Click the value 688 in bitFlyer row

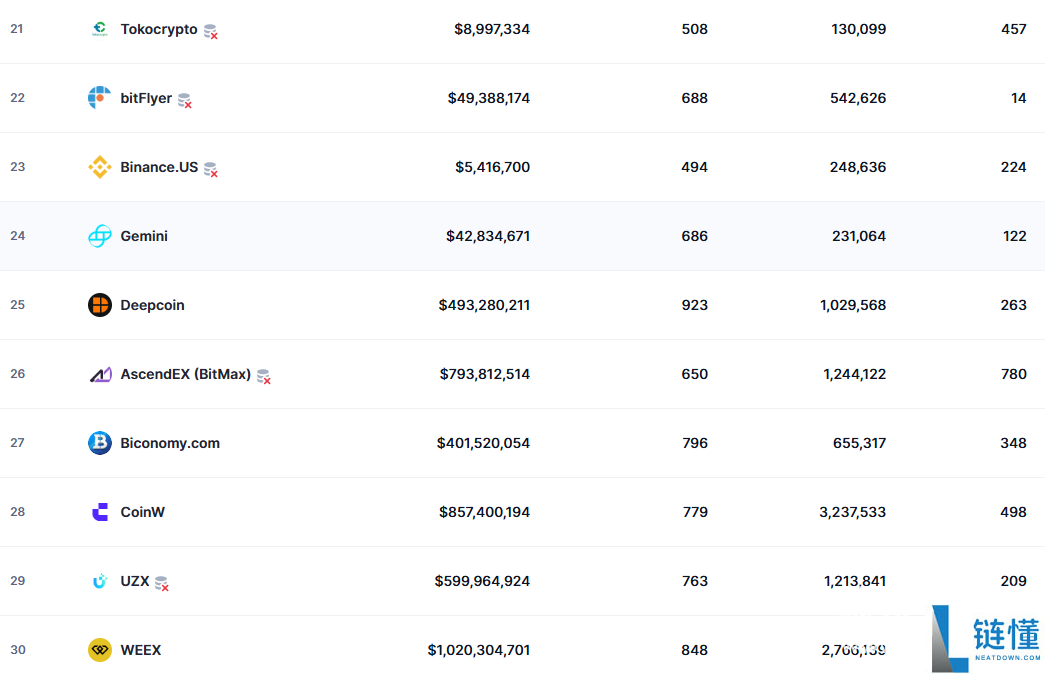(x=694, y=98)
